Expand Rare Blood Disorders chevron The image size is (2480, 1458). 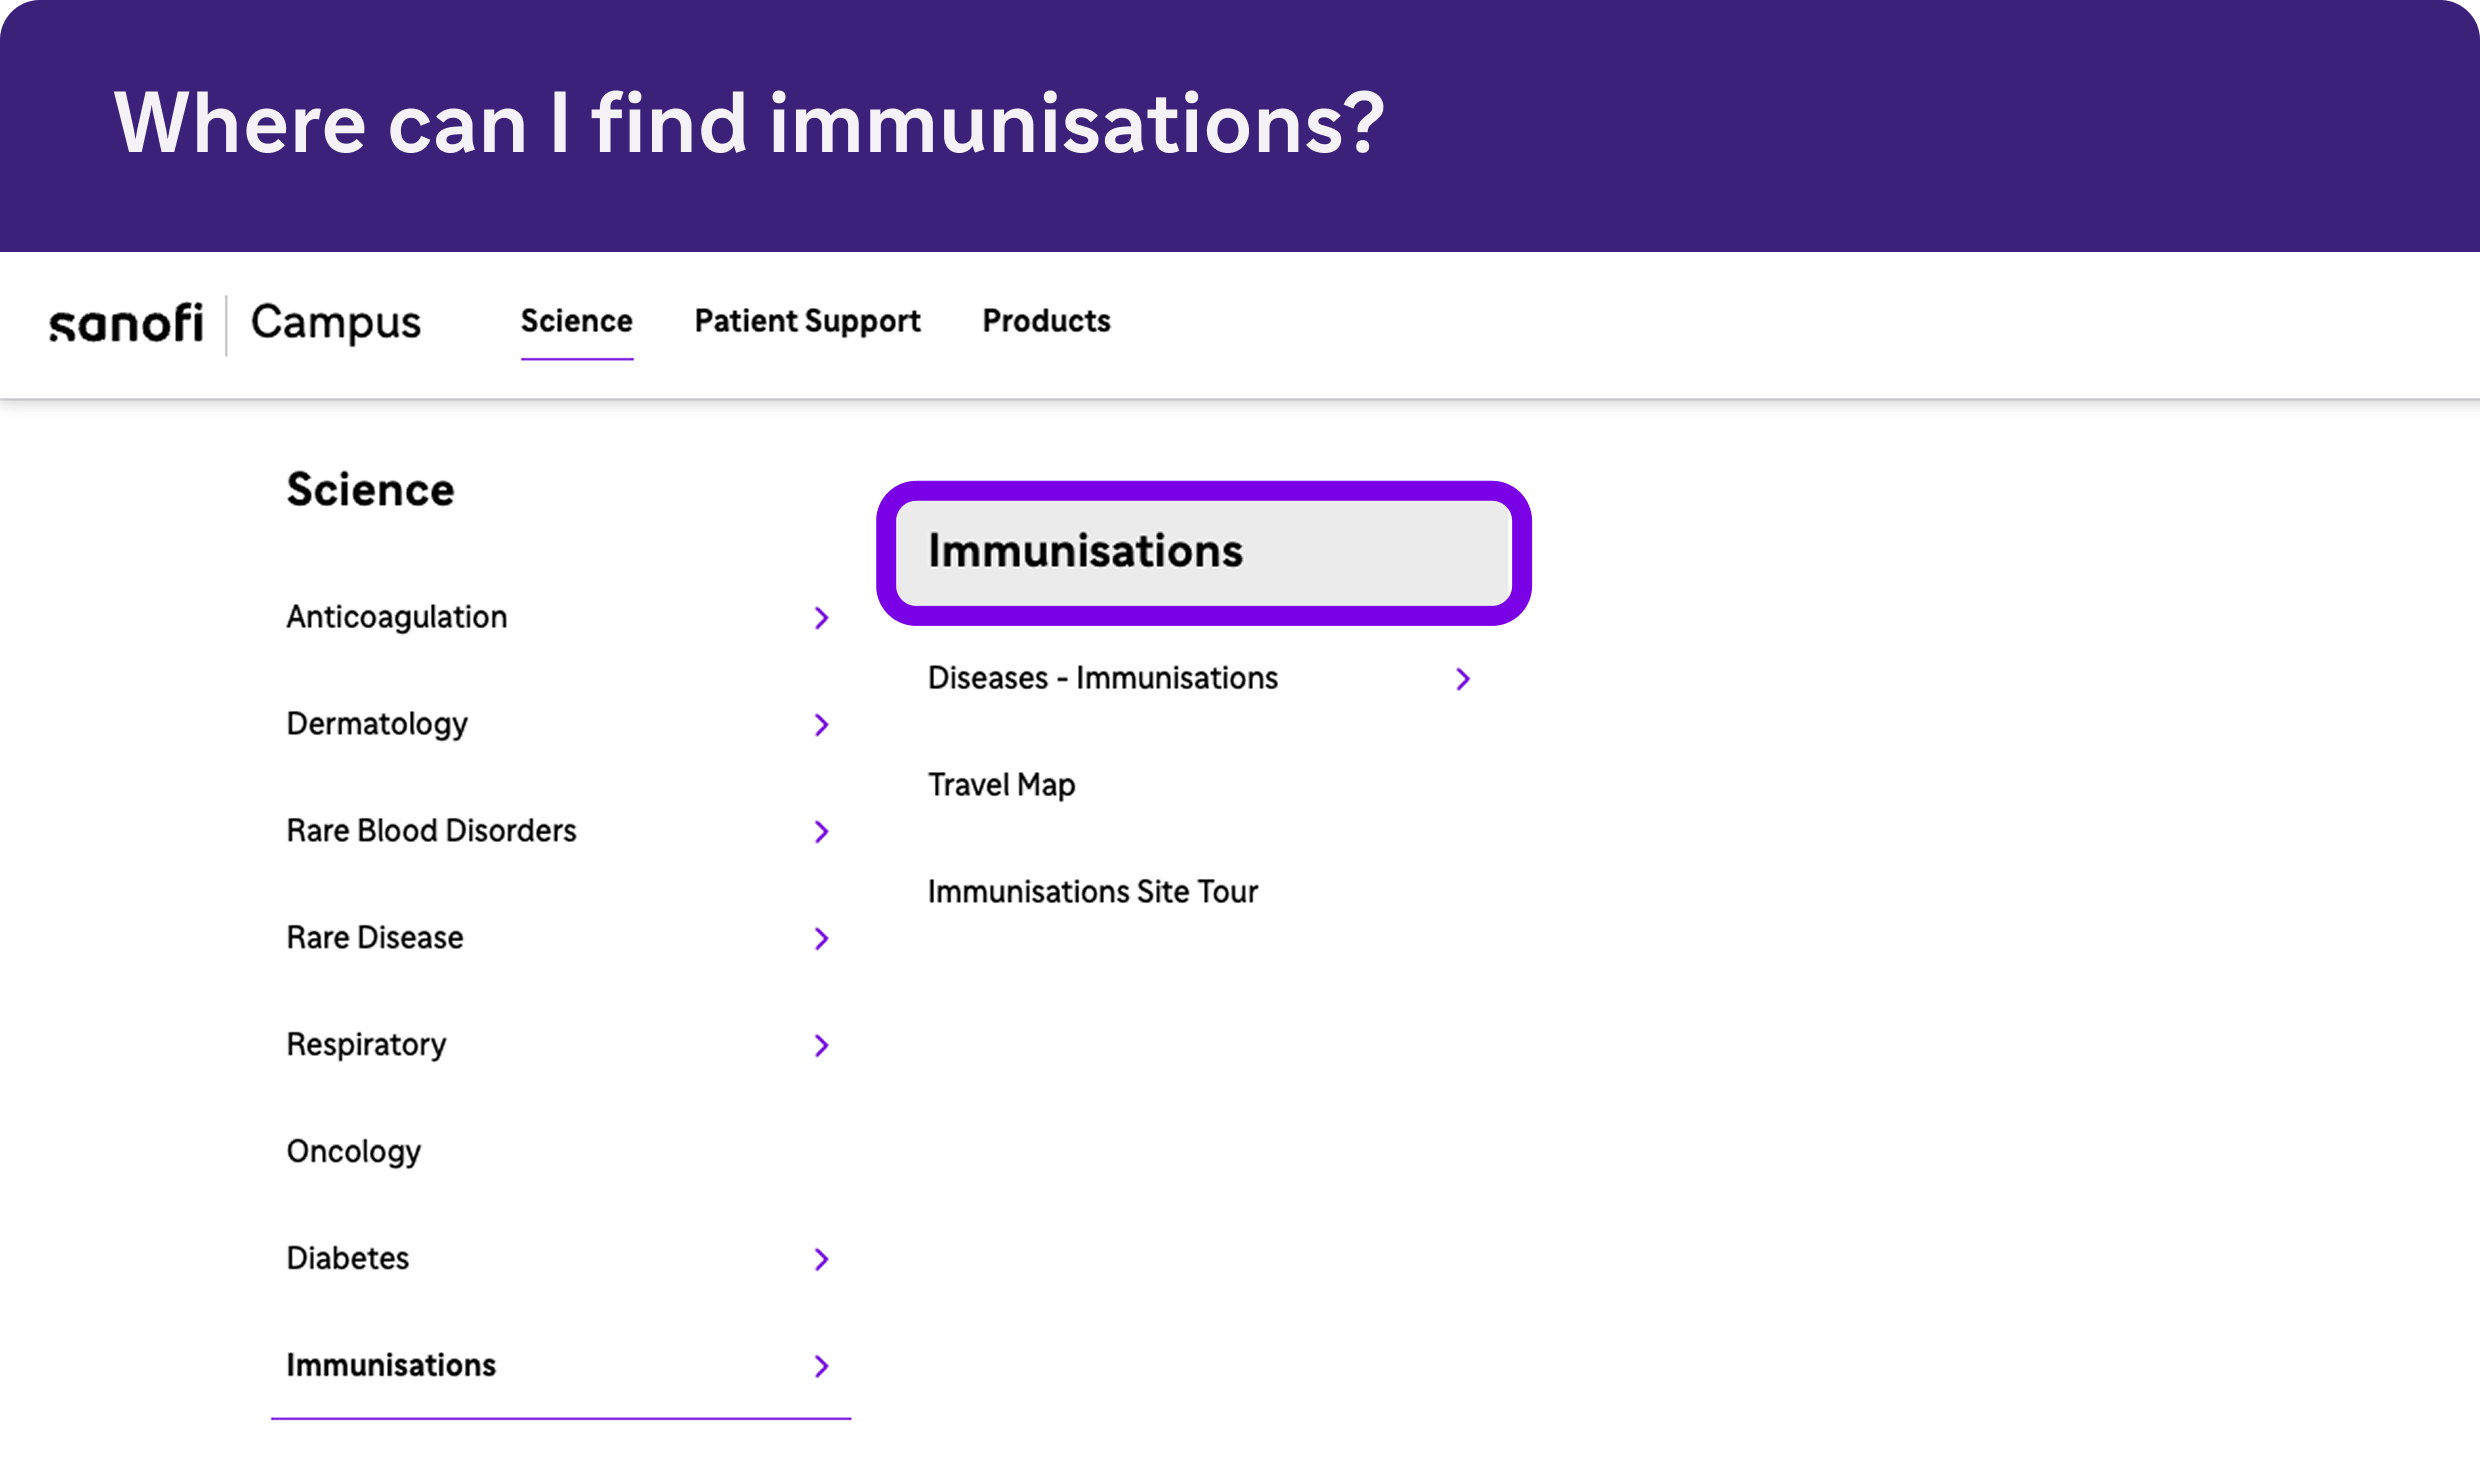tap(821, 832)
